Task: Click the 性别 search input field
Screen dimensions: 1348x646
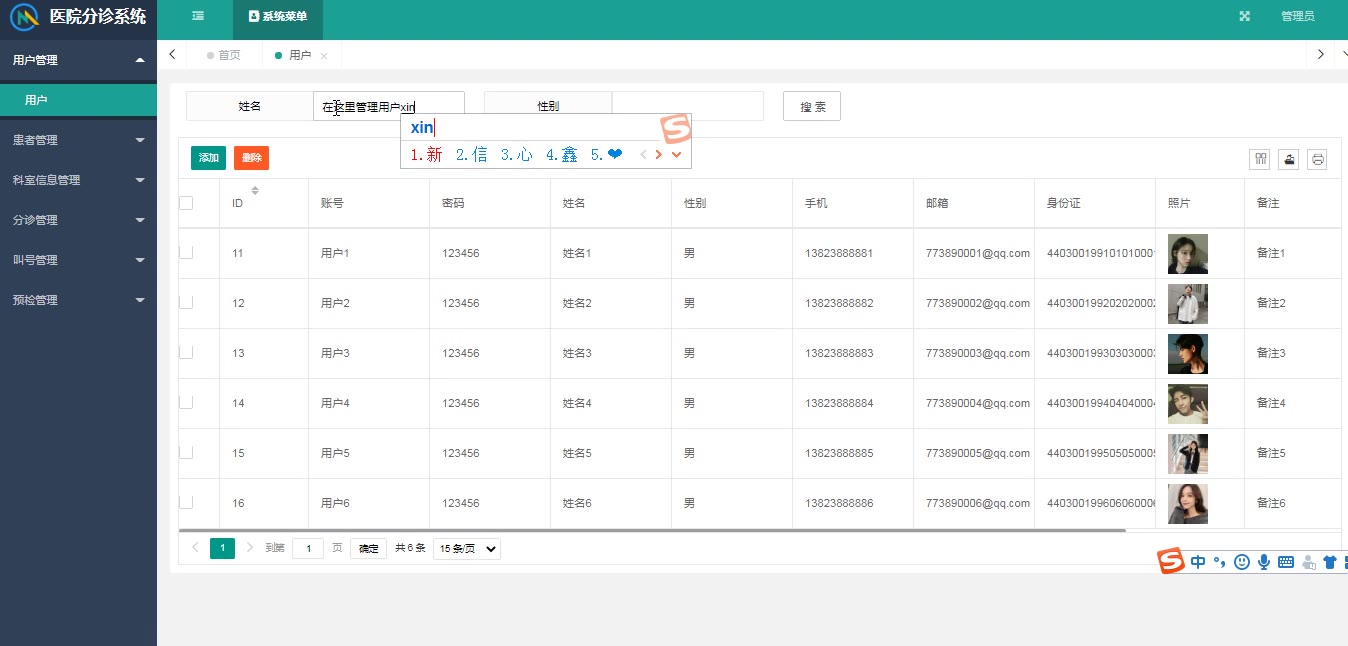Action: [687, 106]
